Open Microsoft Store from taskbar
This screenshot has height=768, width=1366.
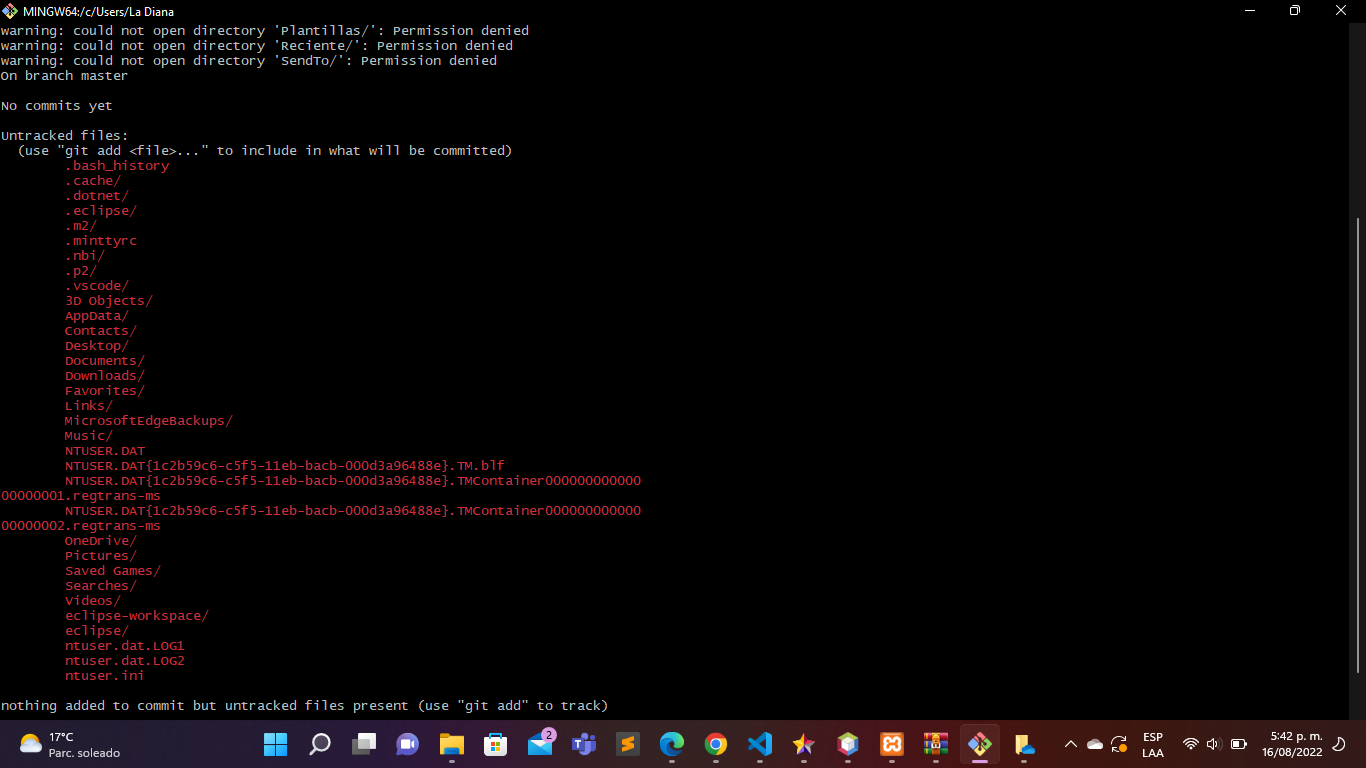496,744
